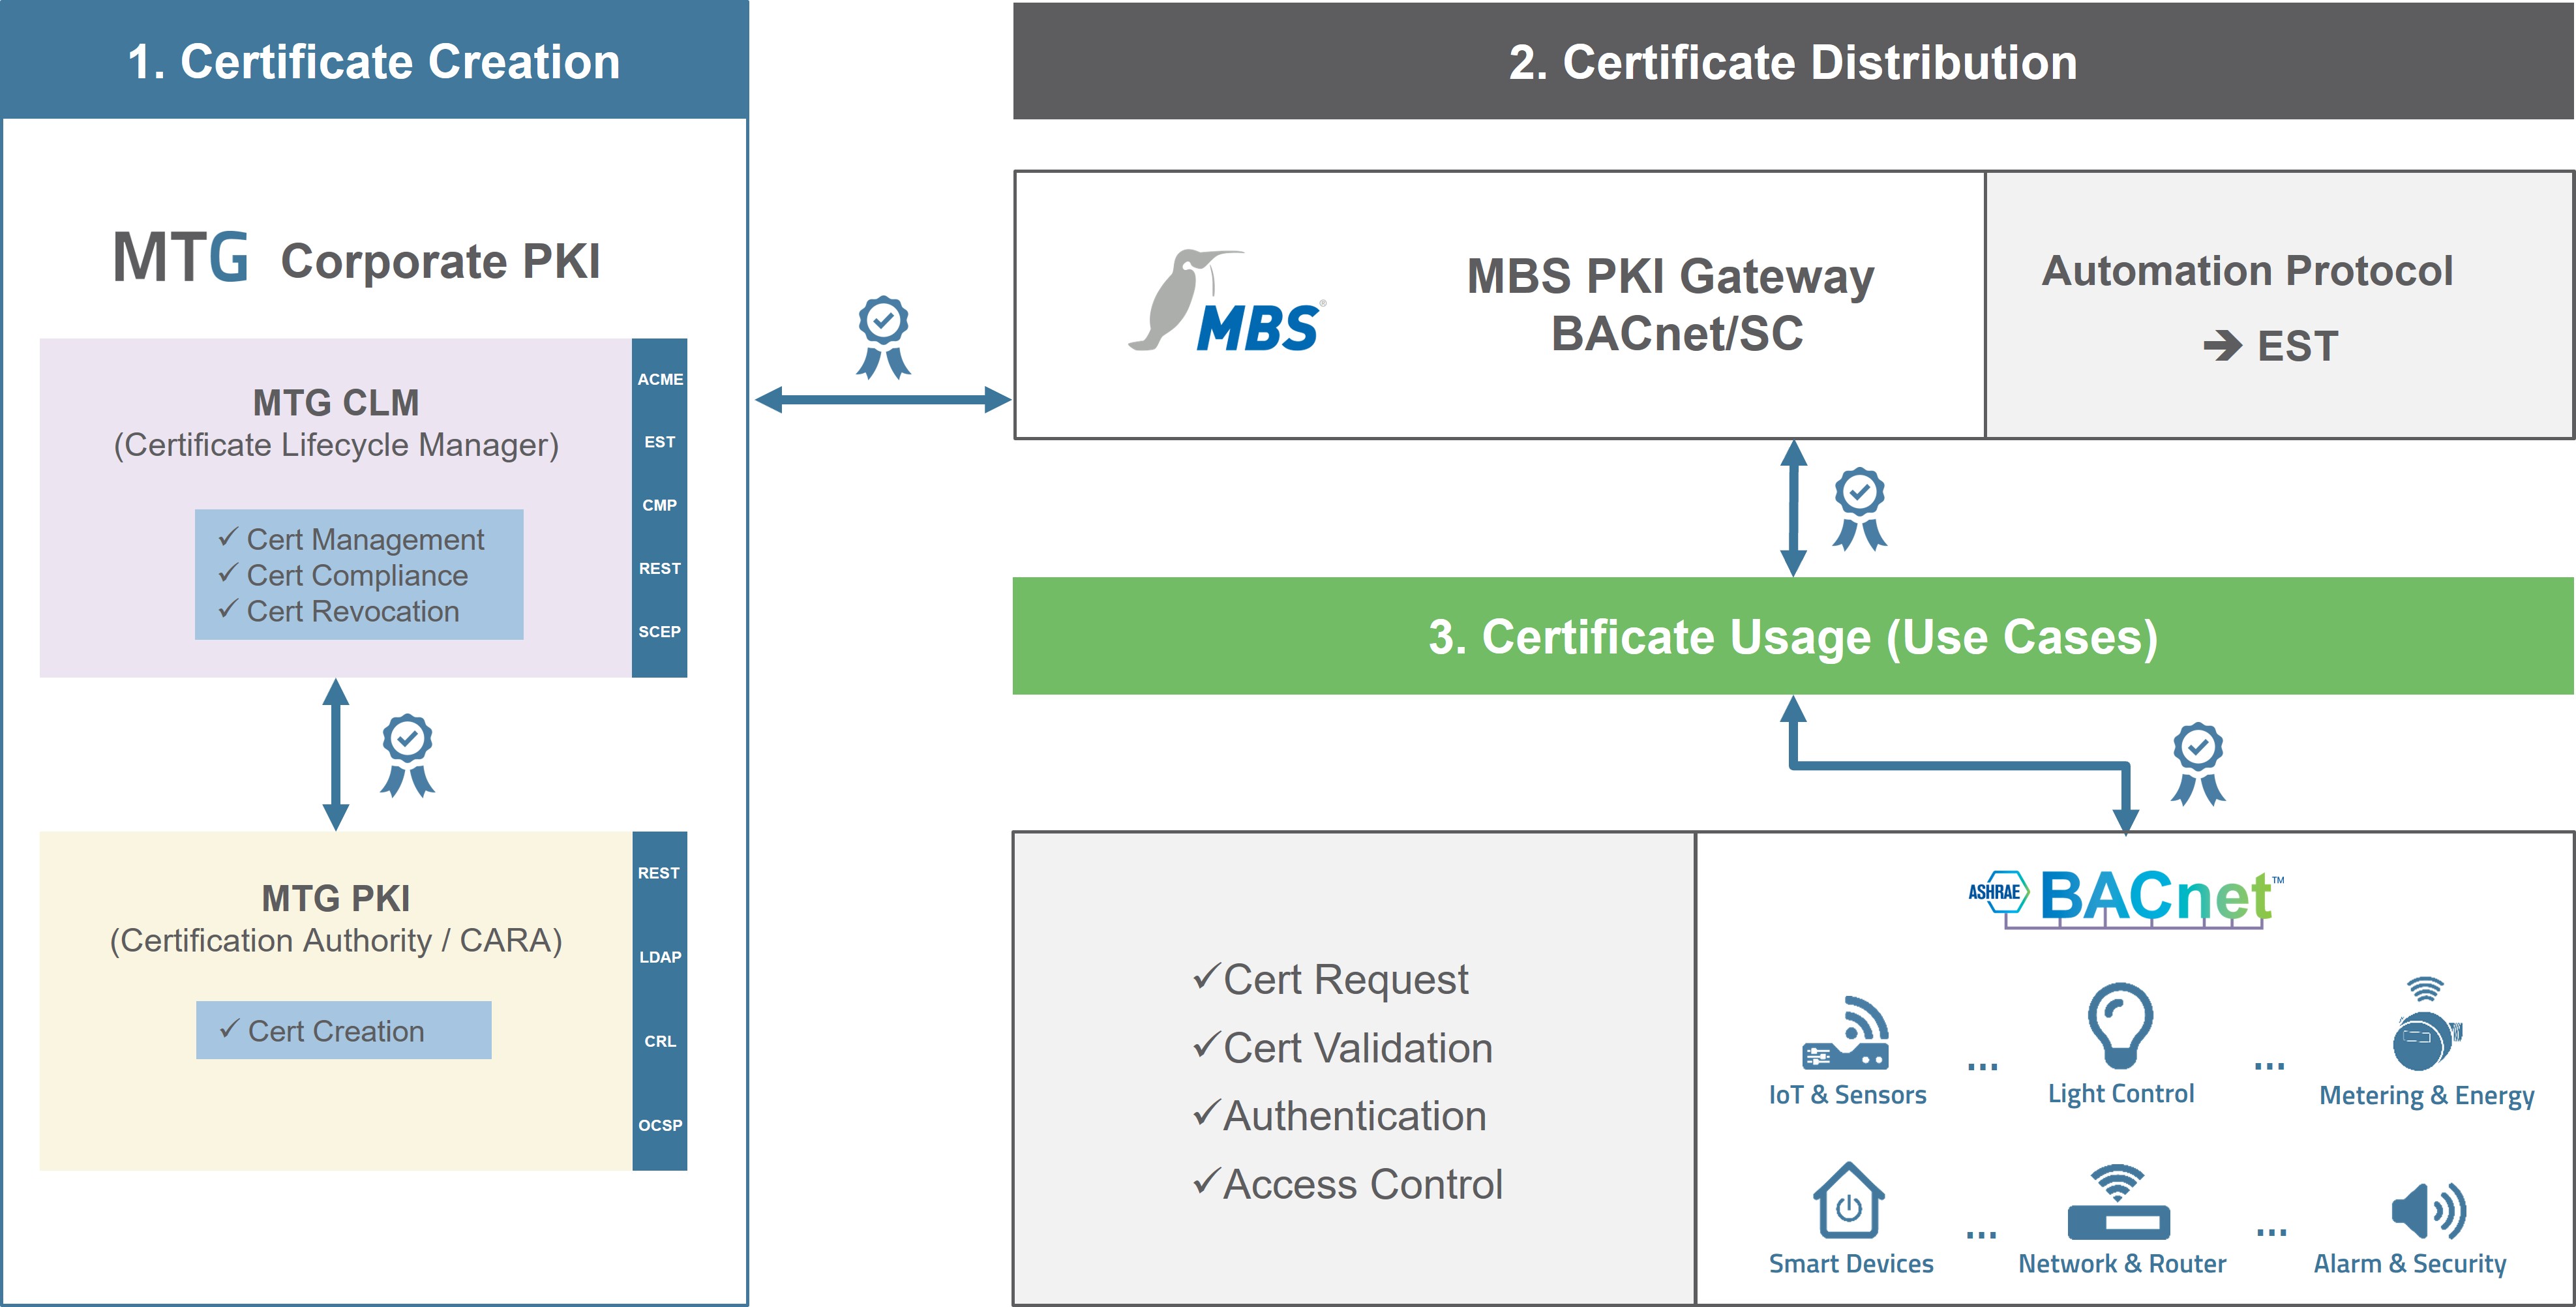
Task: Click the LDAP interface label
Action: point(660,957)
